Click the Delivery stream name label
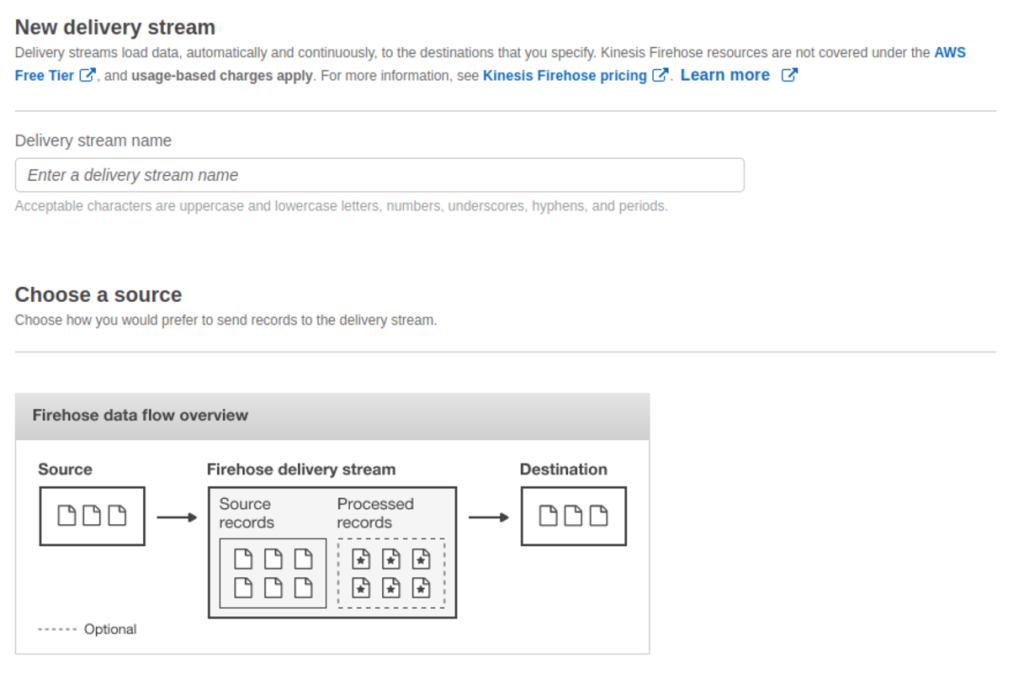This screenshot has height=684, width=1024. coord(93,140)
